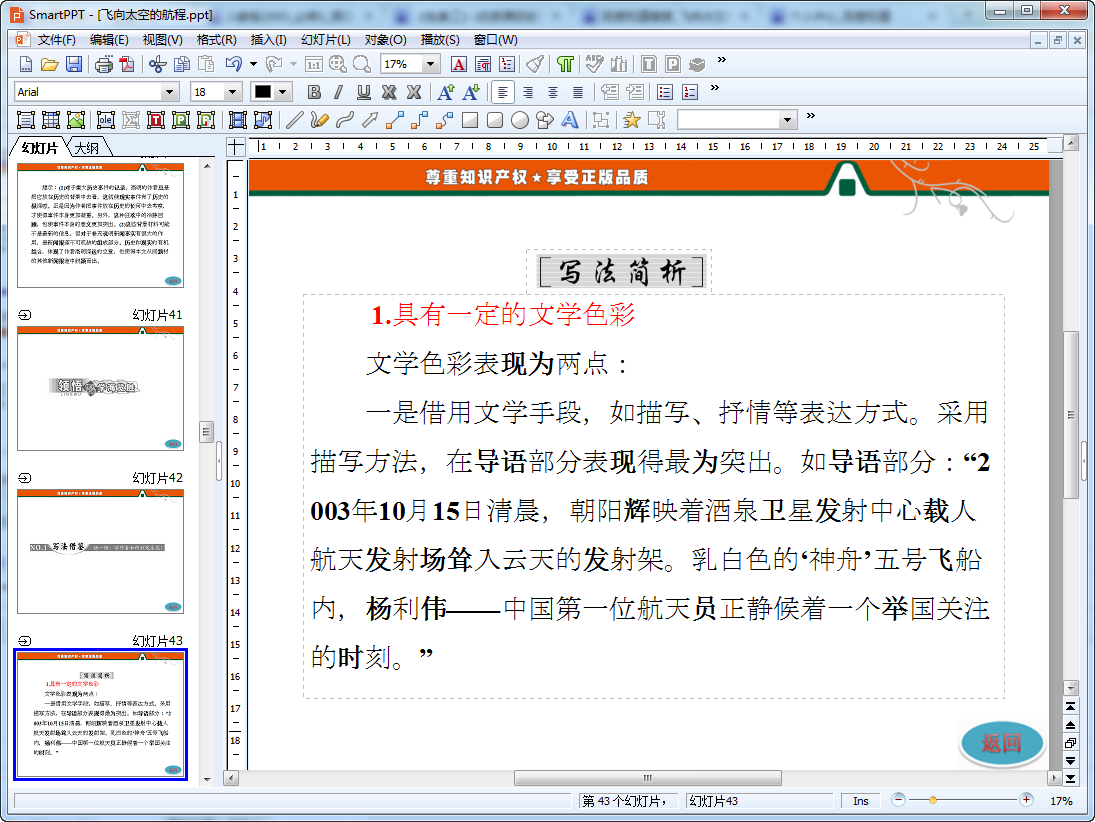Viewport: 1095px width, 822px height.
Task: Expand more items on the object toolbar
Action: tap(811, 116)
